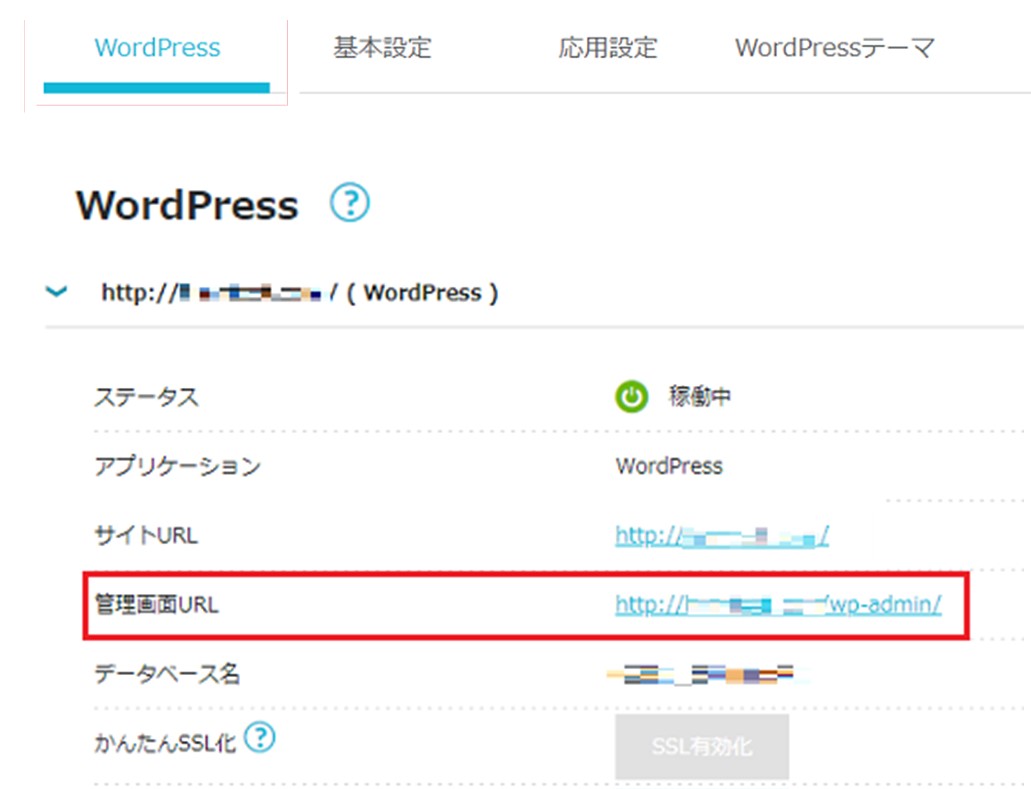
Task: Click the SSL有効化 button
Action: [702, 747]
